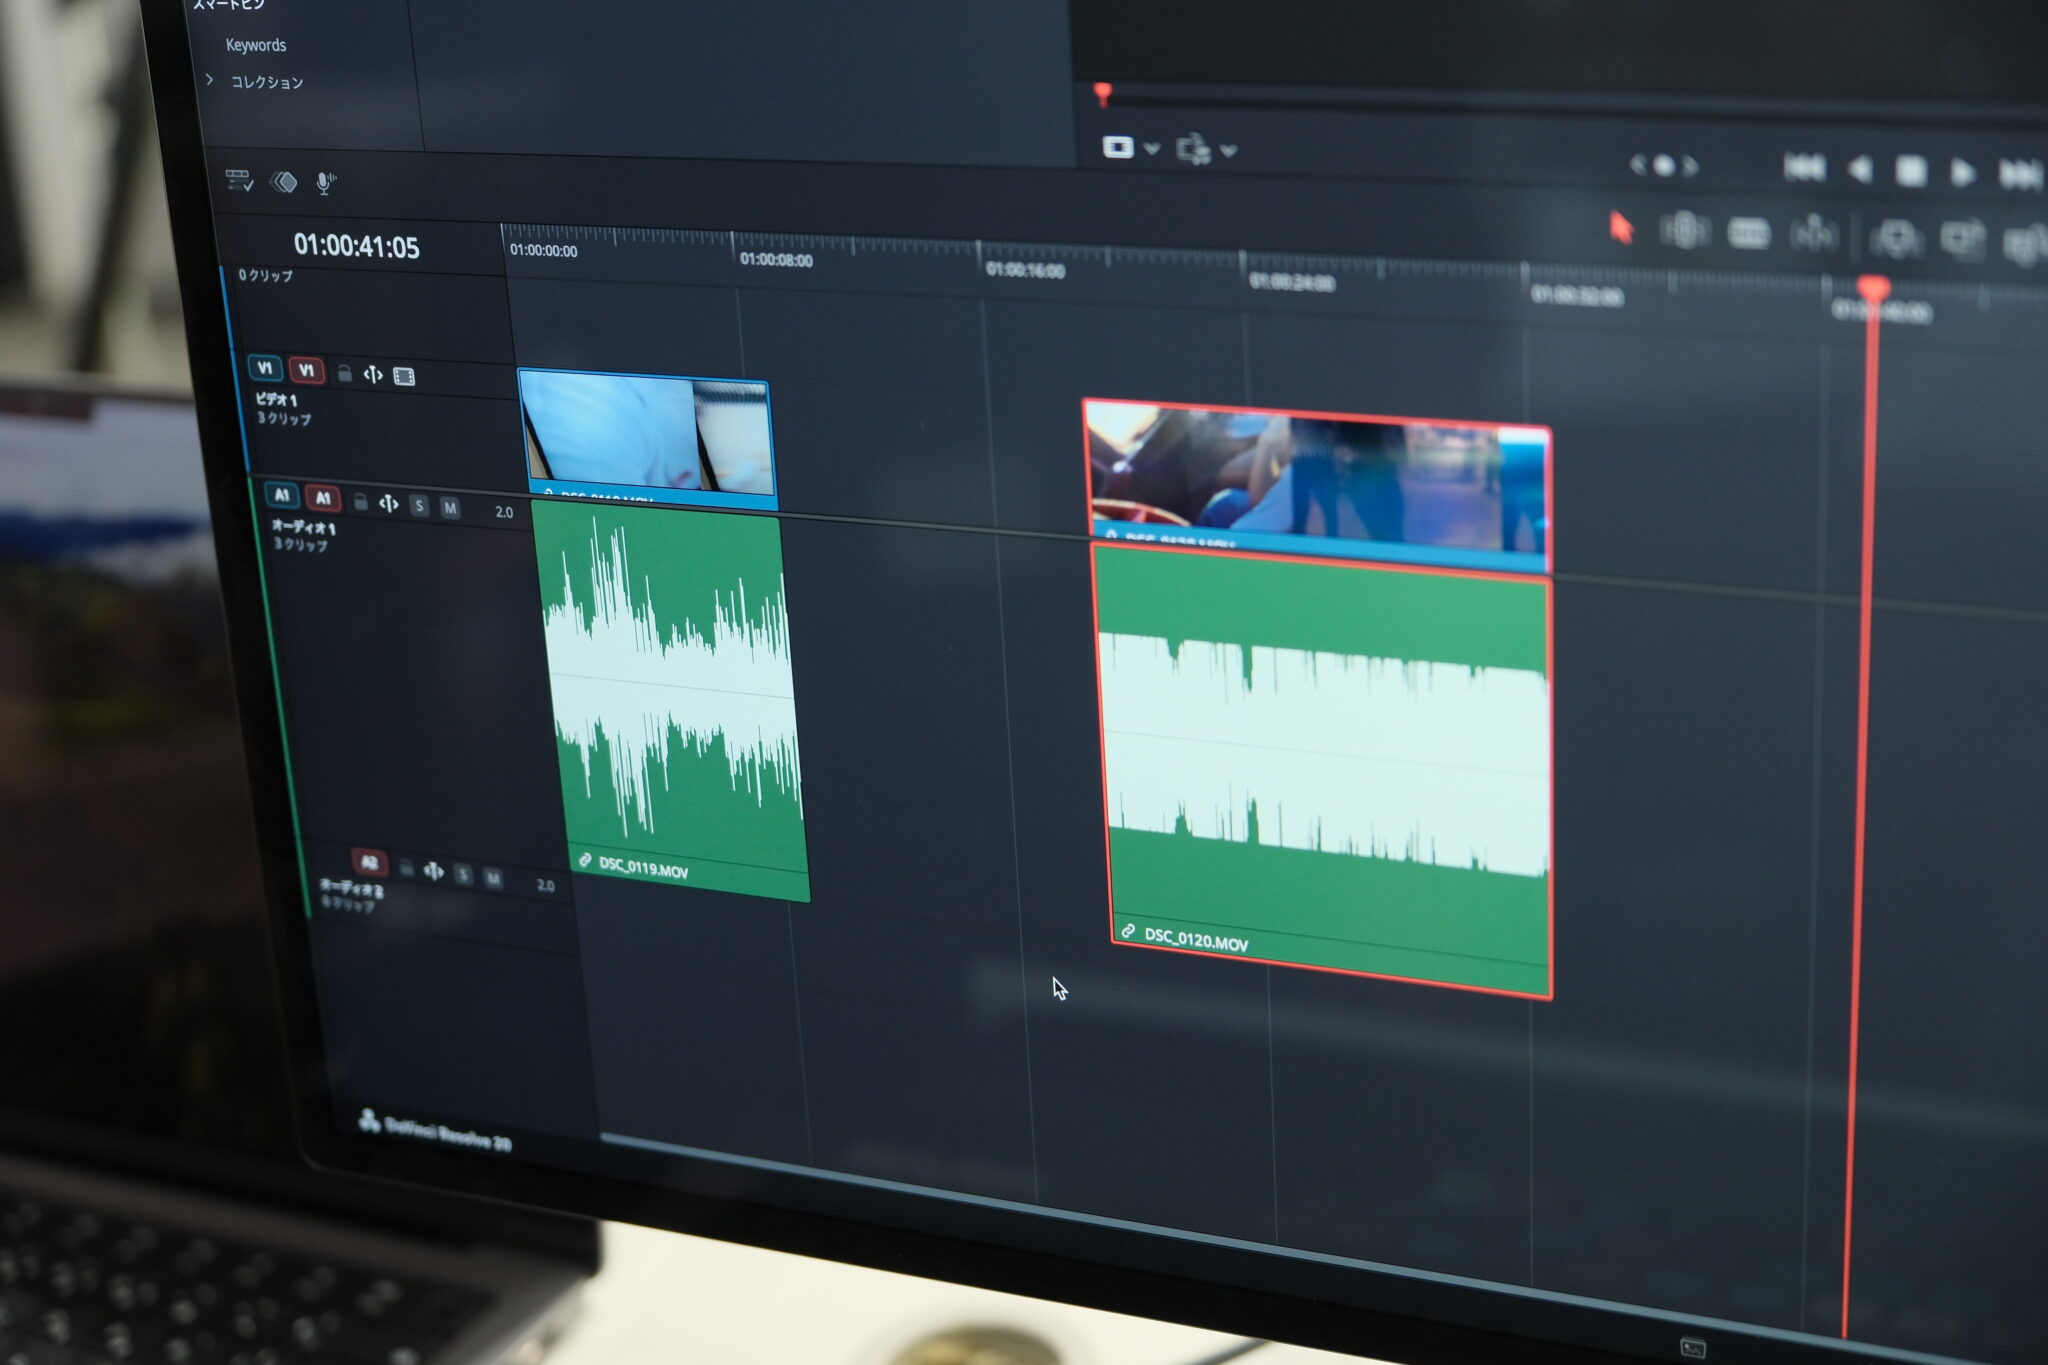This screenshot has height=1365, width=2048.
Task: Mute the Audio 2 track
Action: (493, 879)
